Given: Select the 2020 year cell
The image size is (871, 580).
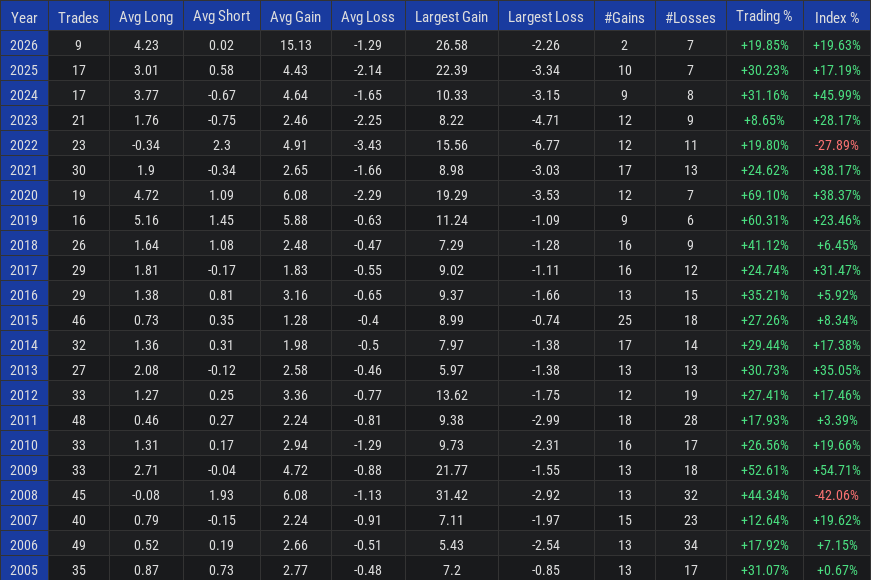Looking at the screenshot, I should tap(24, 195).
